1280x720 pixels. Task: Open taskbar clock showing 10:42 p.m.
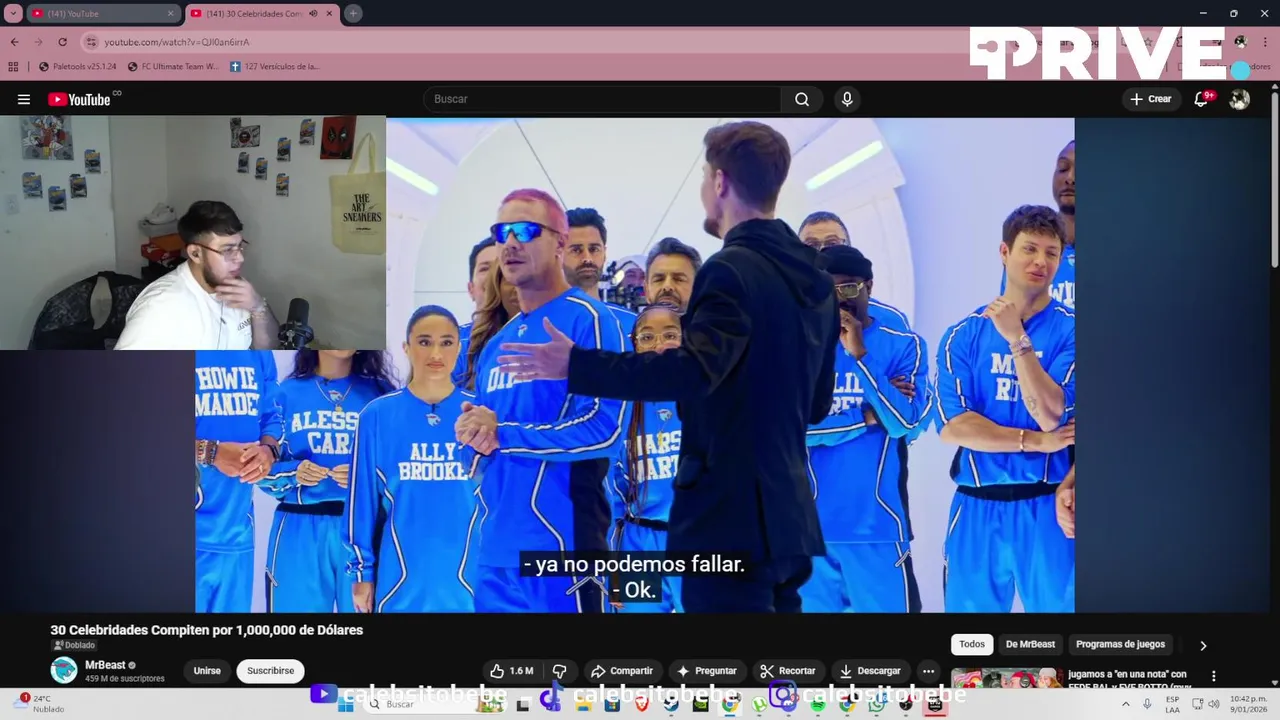pos(1248,704)
